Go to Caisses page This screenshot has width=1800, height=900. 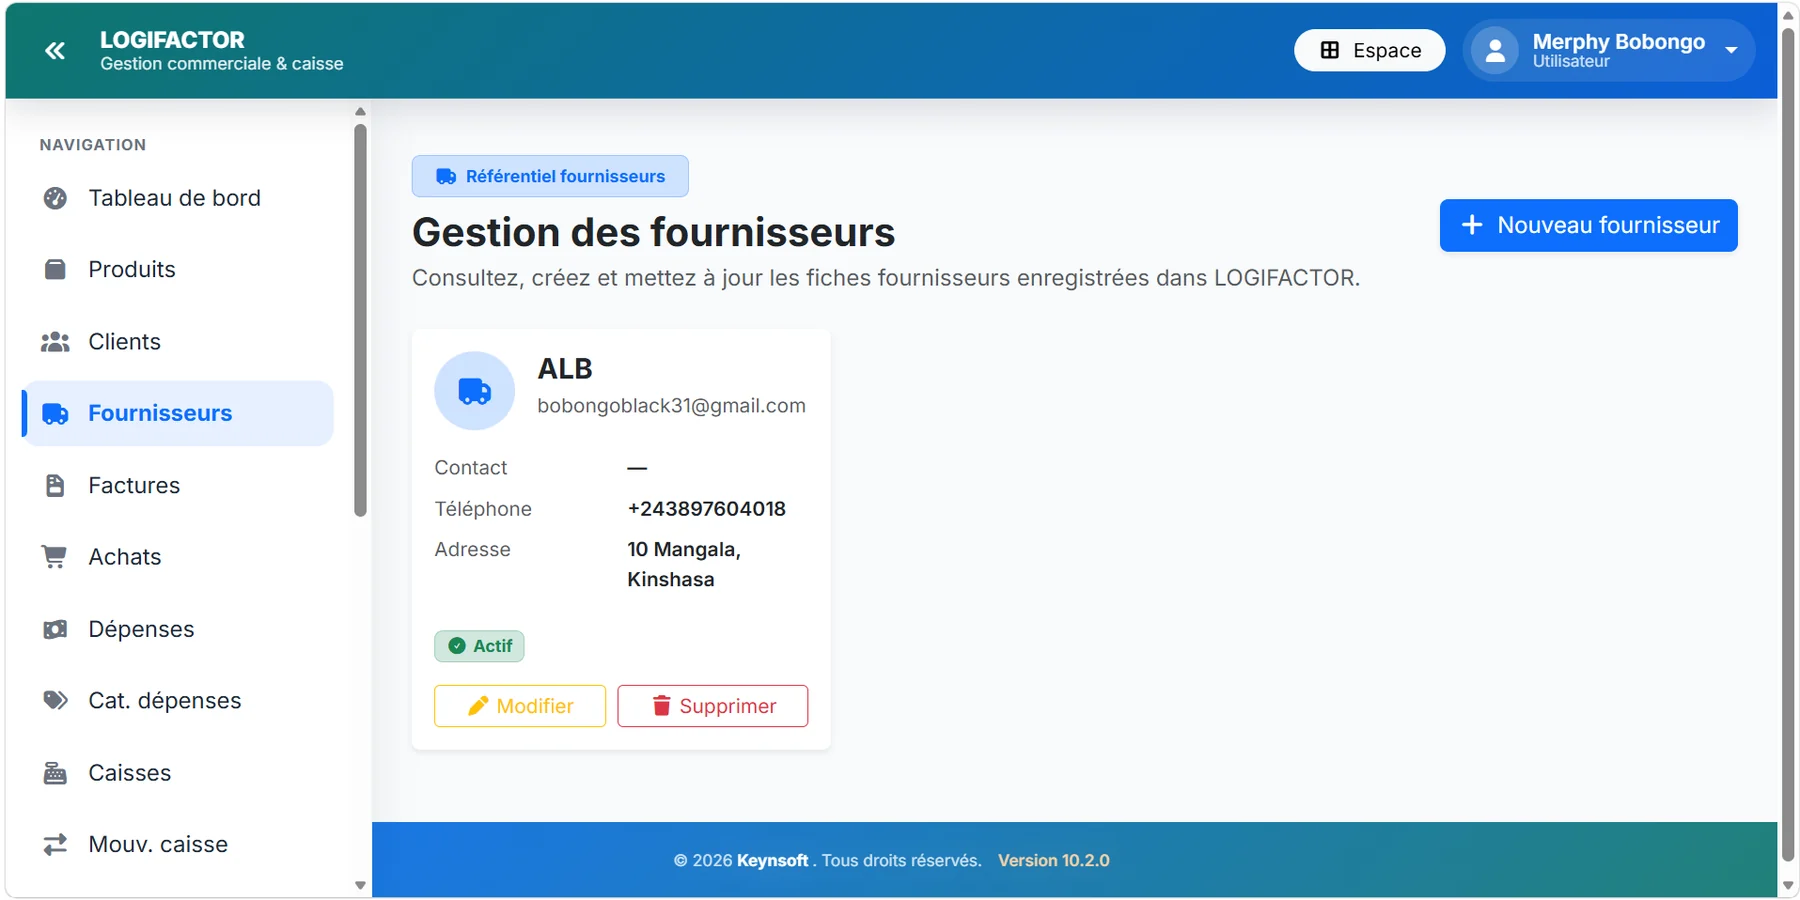[x=178, y=773]
